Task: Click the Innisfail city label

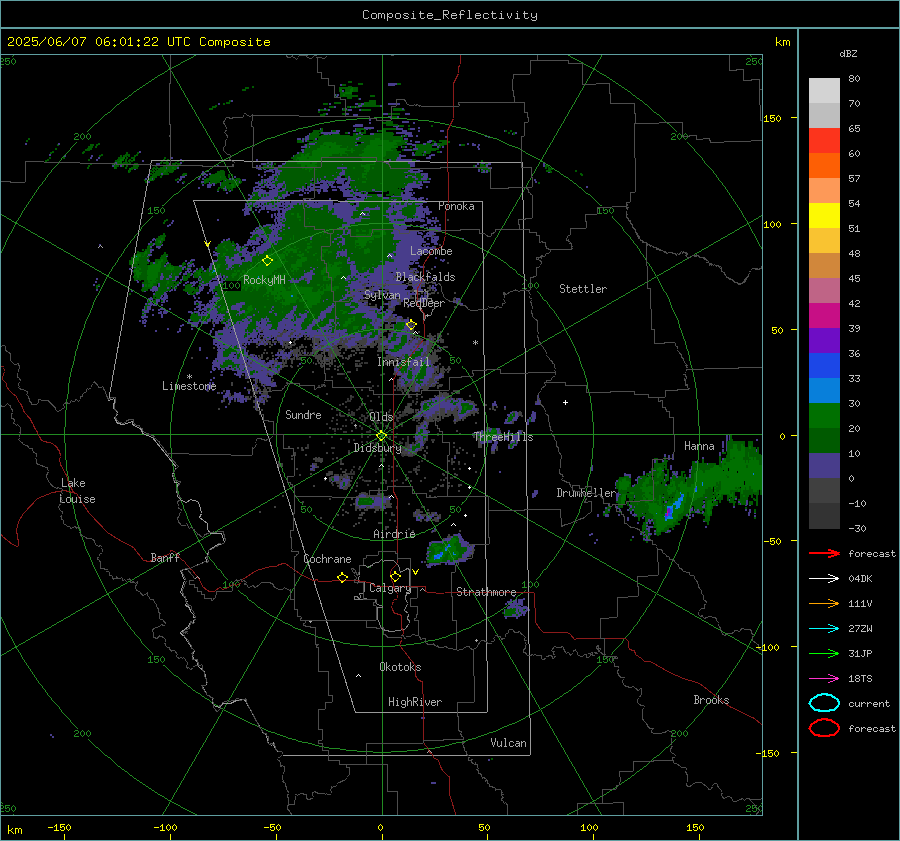Action: click(403, 362)
